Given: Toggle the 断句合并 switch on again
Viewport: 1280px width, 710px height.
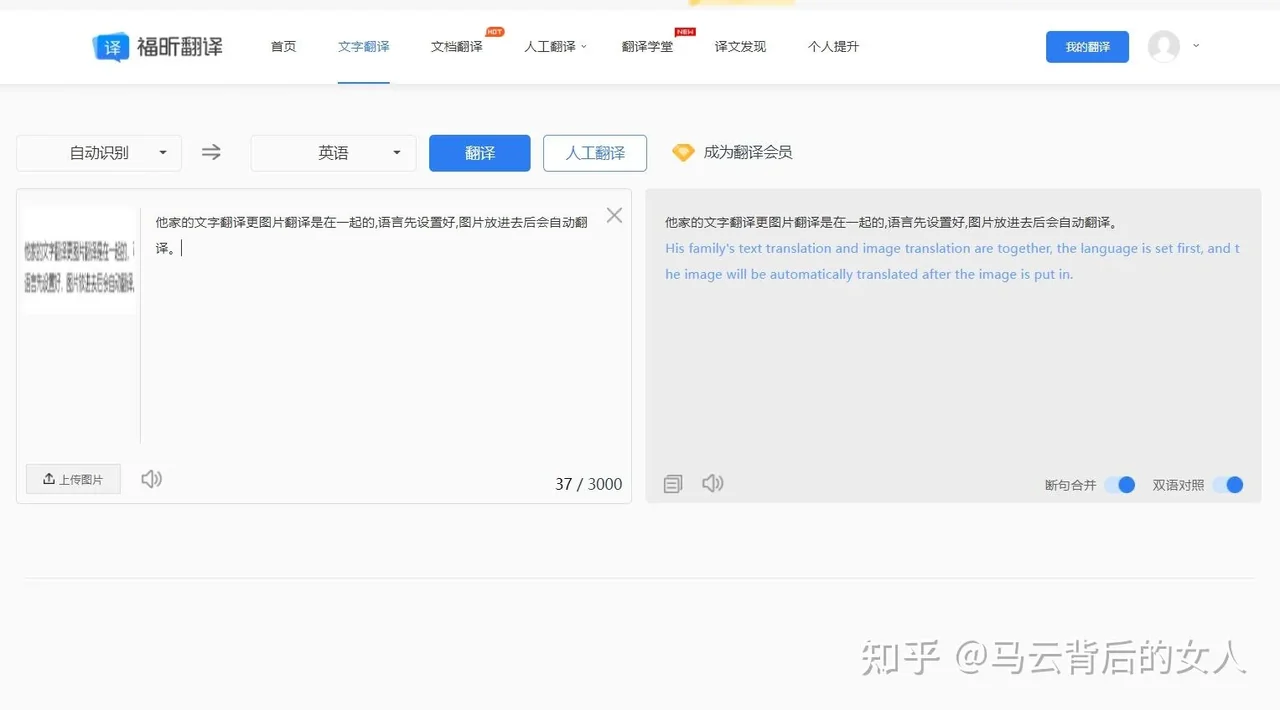Looking at the screenshot, I should [1121, 484].
